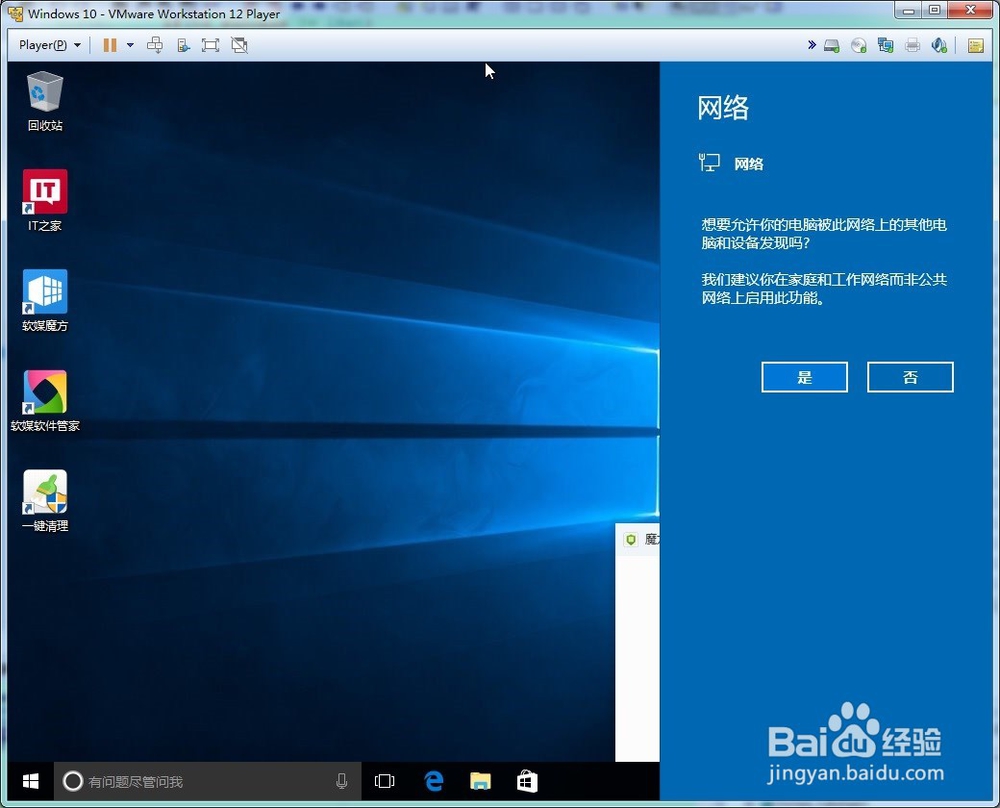Screen dimensions: 1000x808
Task: Expand hidden devices chevron in toolbar
Action: [811, 45]
